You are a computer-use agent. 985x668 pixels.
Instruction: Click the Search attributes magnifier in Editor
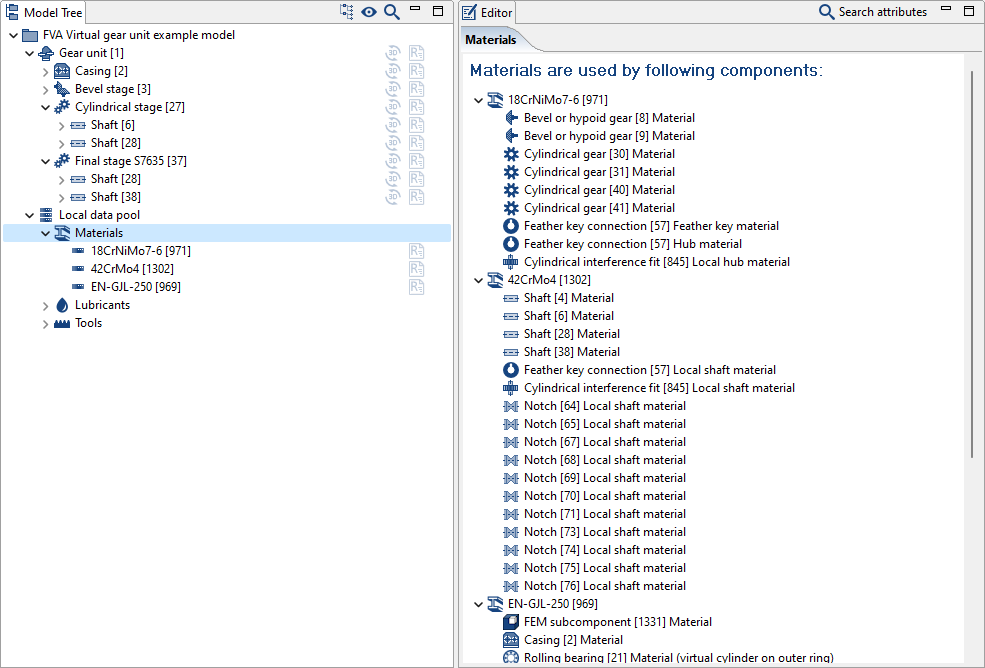coord(826,12)
